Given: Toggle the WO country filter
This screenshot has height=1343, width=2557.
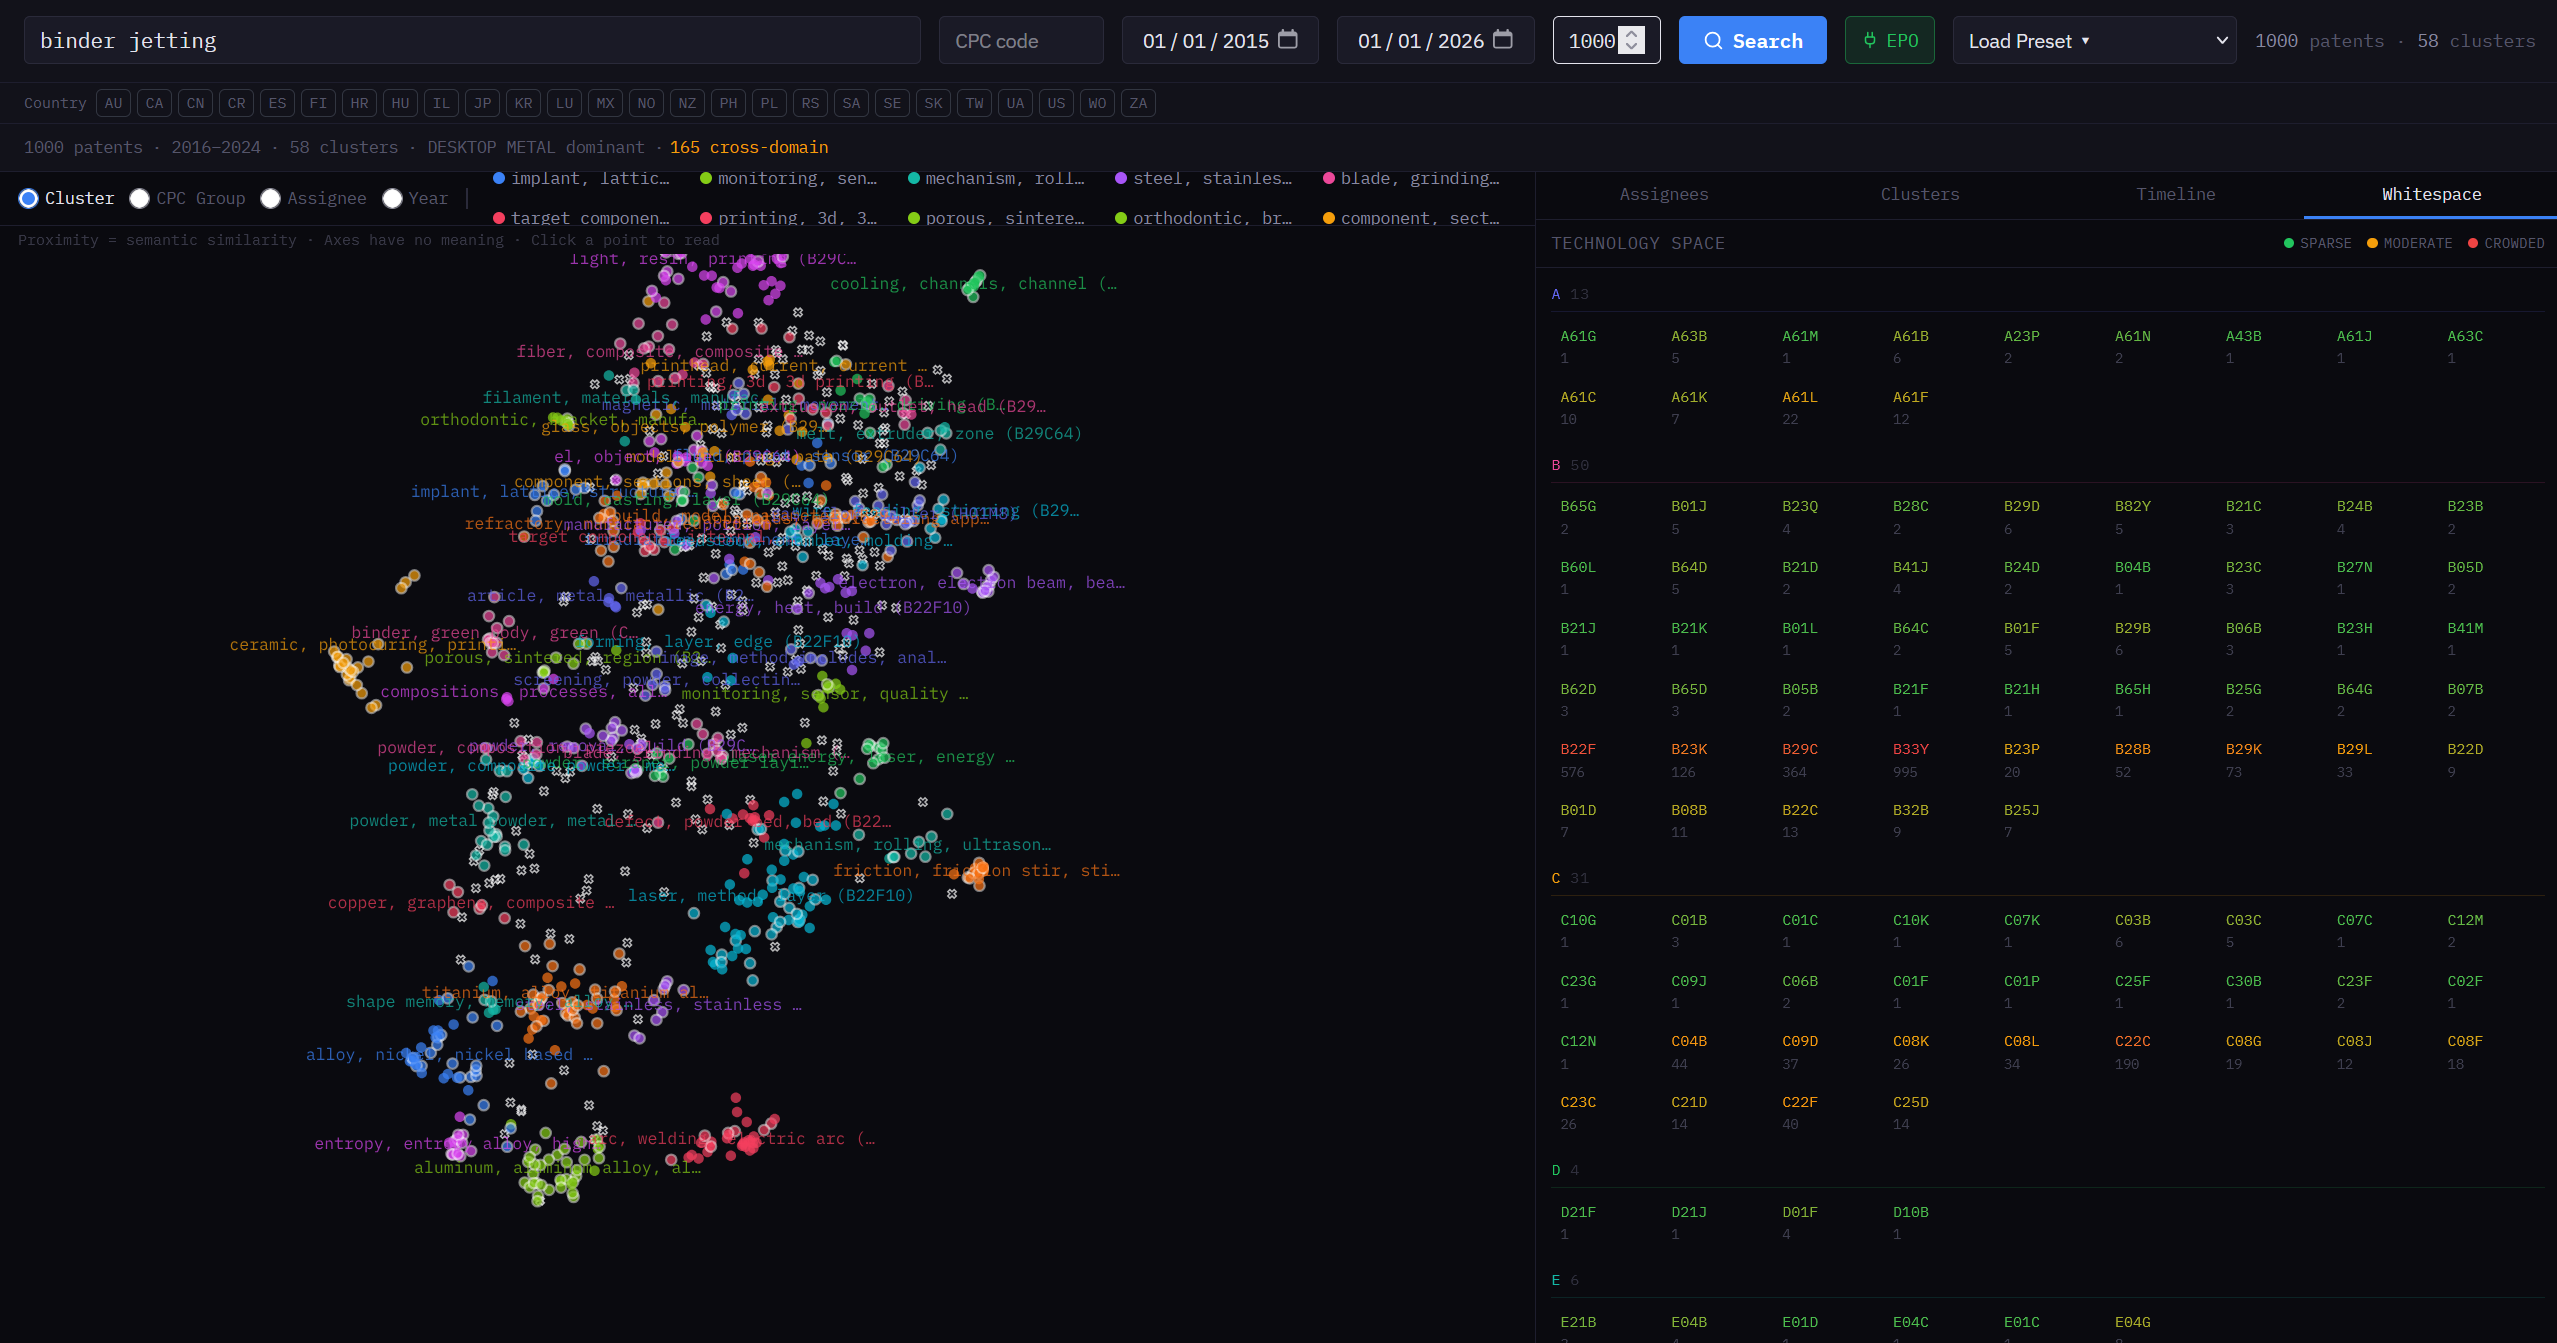Looking at the screenshot, I should 1097,103.
